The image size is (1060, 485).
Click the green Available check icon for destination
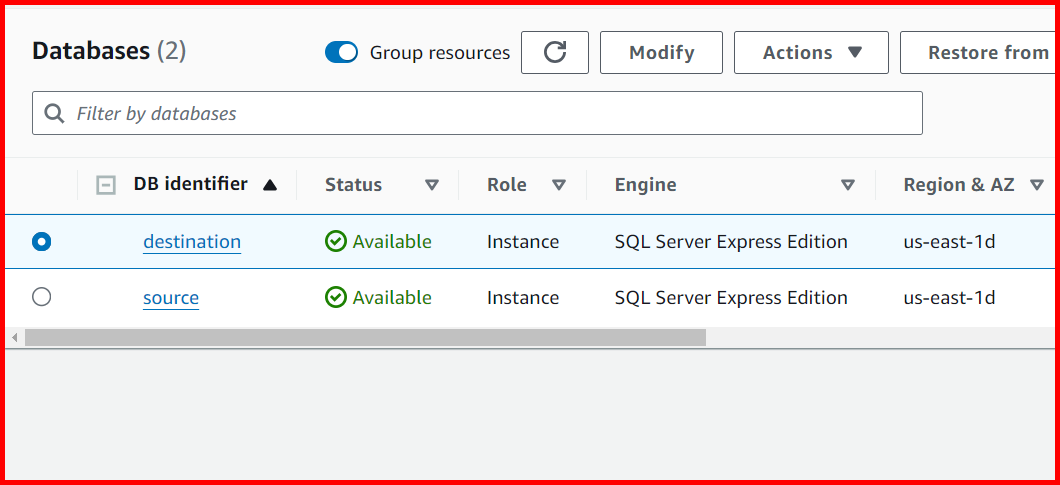335,241
